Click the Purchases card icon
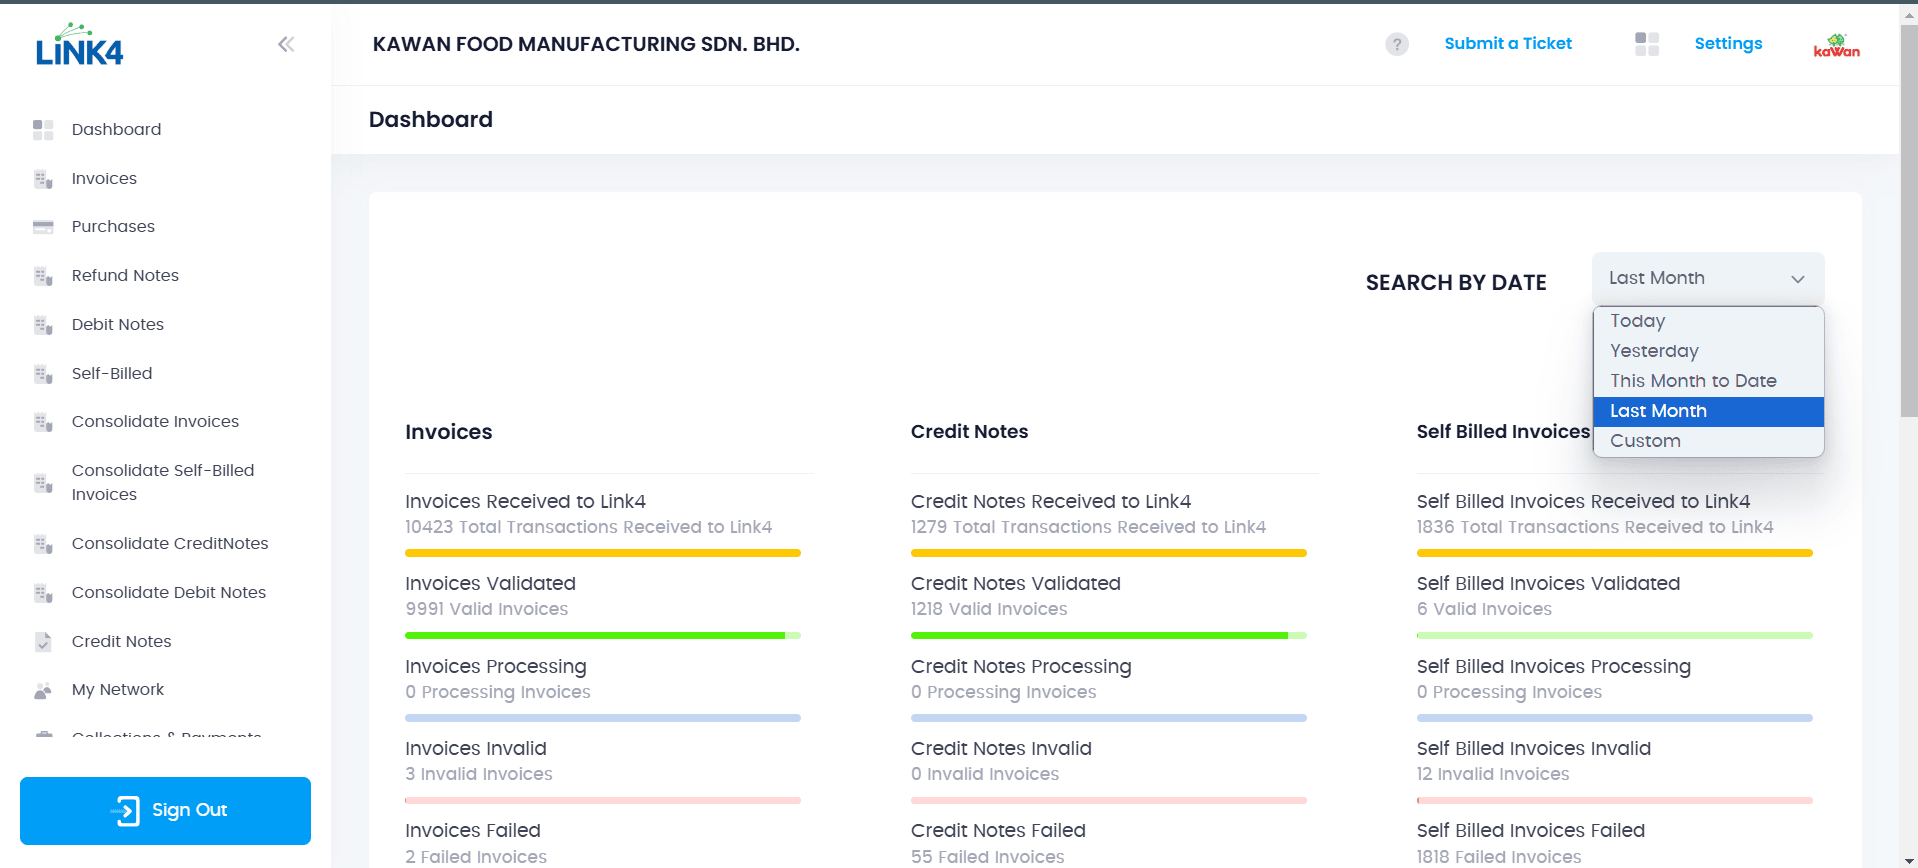 [43, 227]
